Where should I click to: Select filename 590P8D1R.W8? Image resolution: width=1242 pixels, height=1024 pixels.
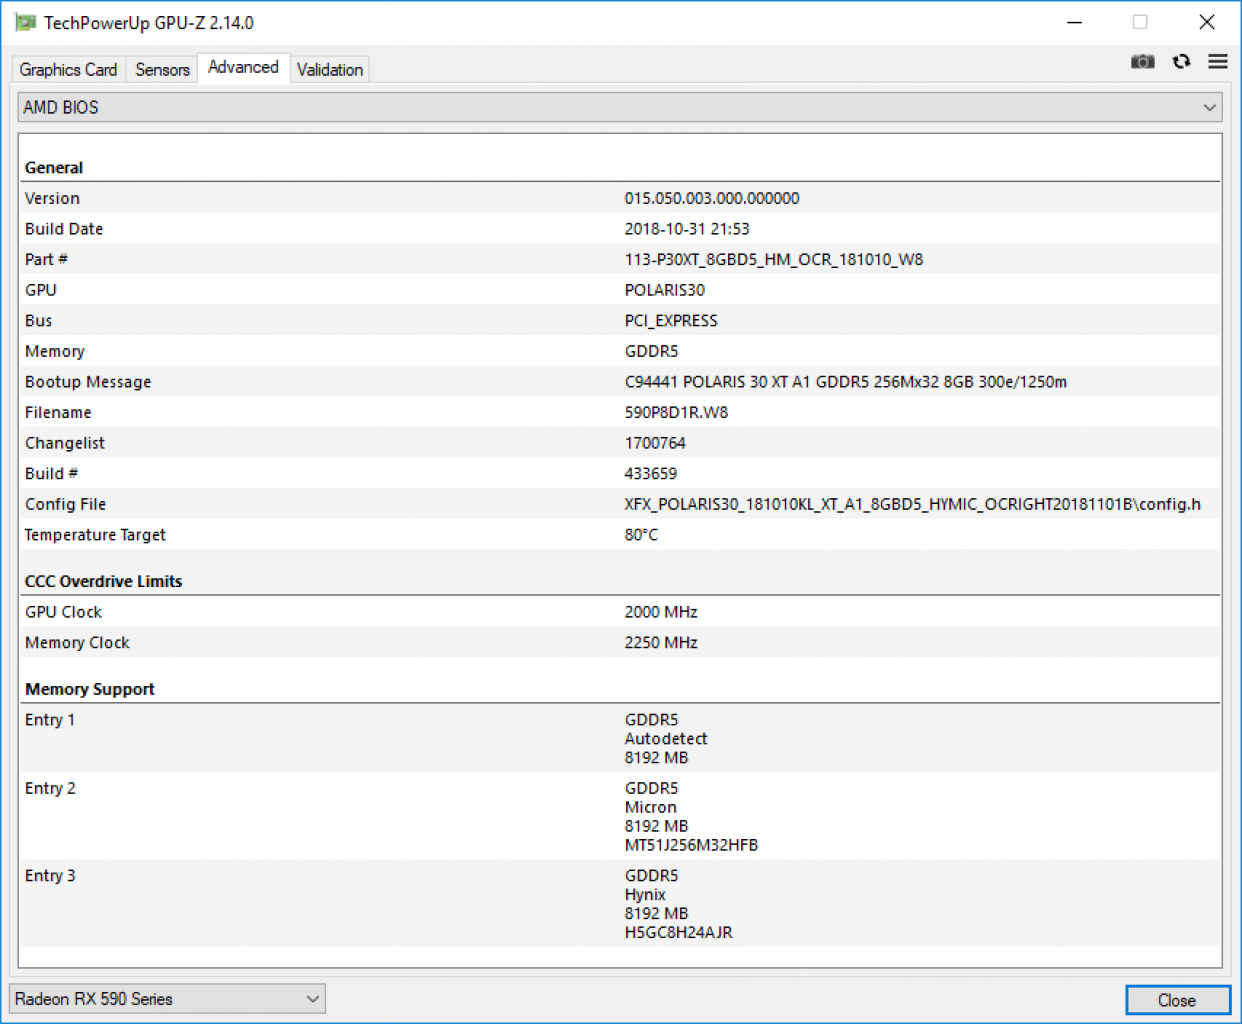tap(676, 412)
